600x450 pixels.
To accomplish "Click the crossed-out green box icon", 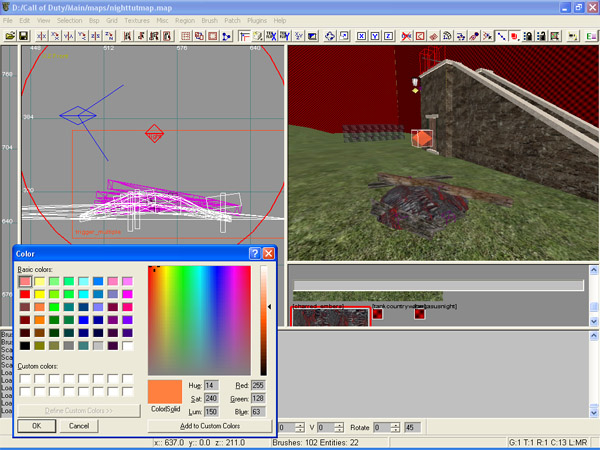I will pos(555,36).
